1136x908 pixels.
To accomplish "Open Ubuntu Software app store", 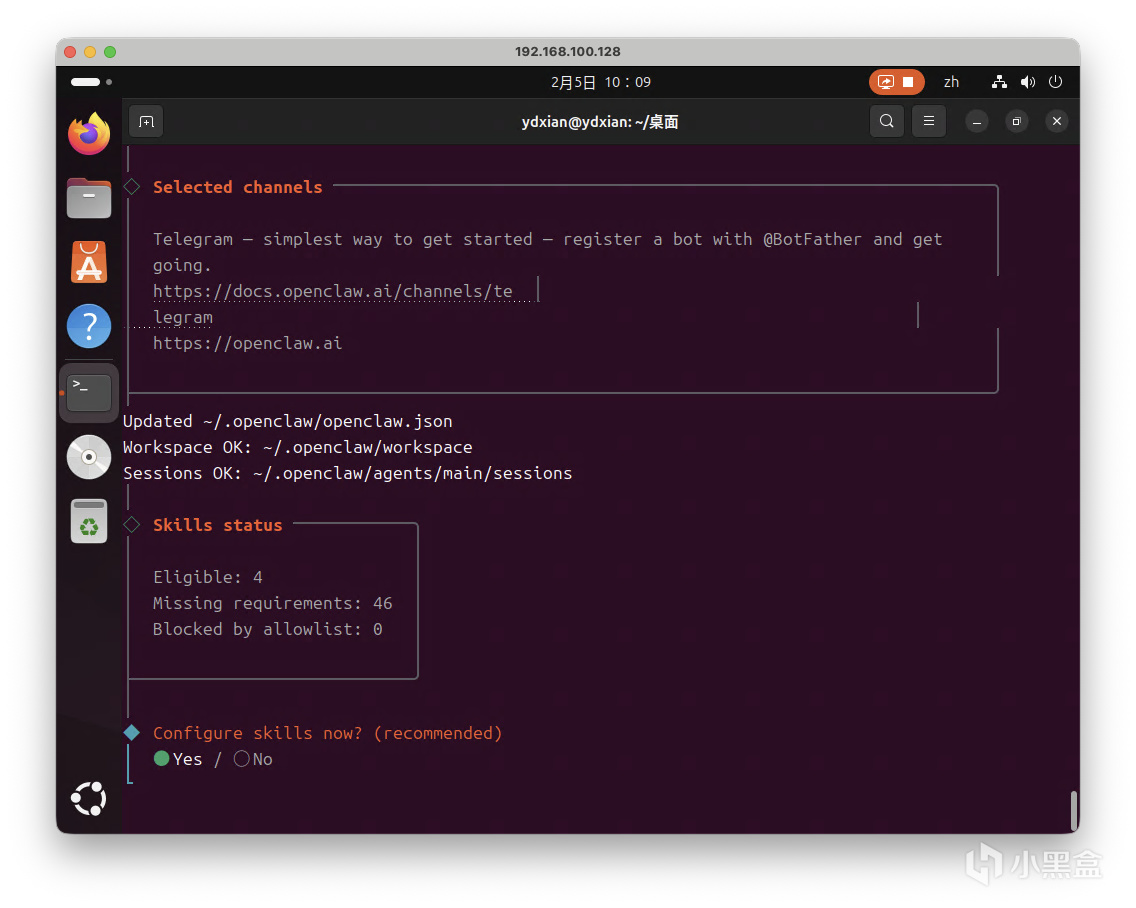I will coord(89,262).
